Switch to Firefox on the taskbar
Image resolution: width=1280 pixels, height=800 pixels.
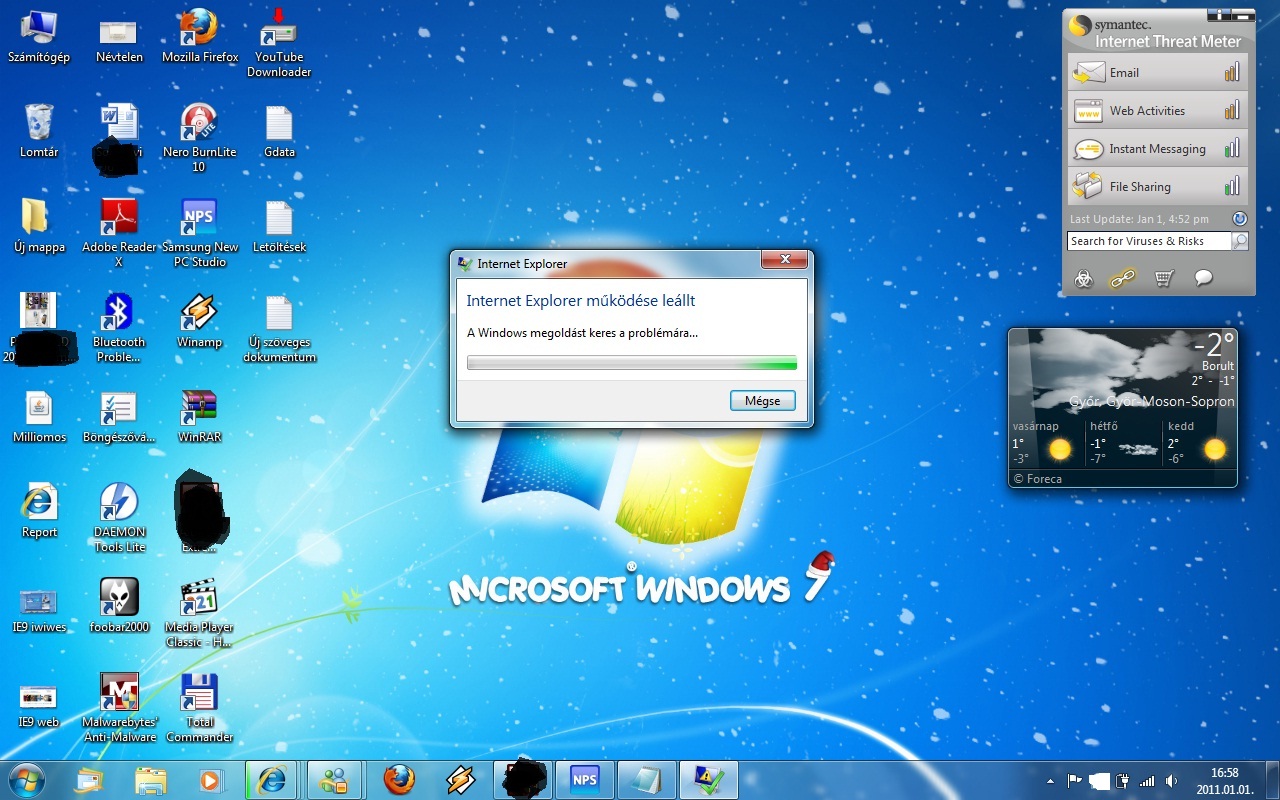click(x=399, y=780)
